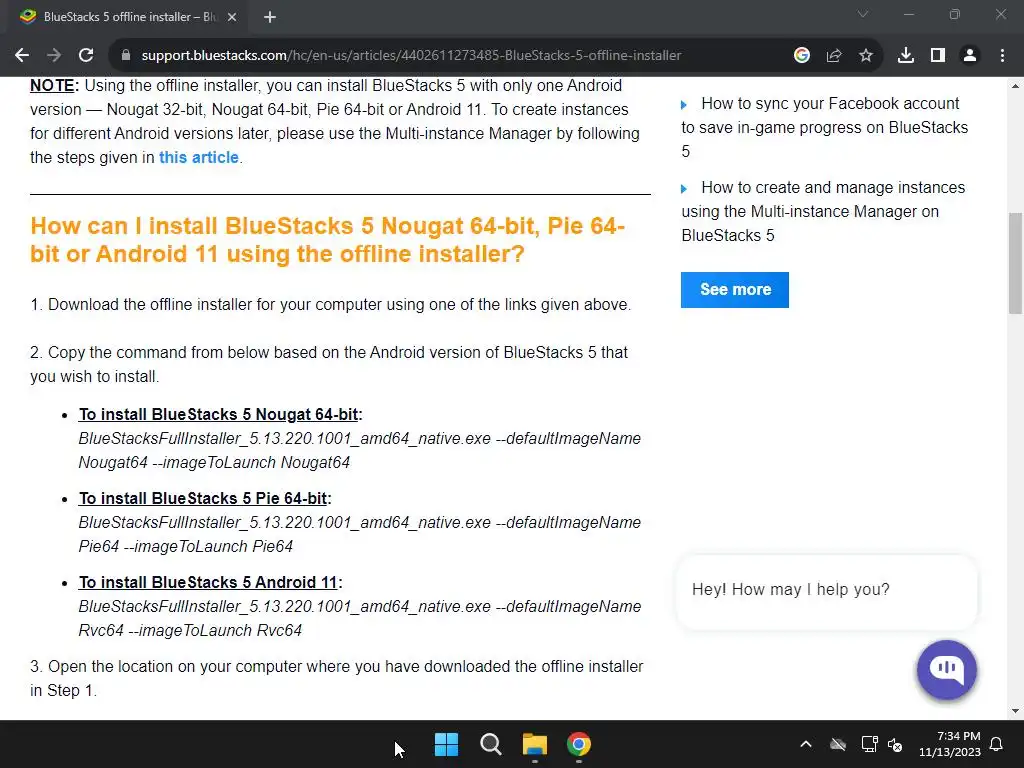The width and height of the screenshot is (1024, 768).
Task: Open 'this article' link
Action: [x=199, y=157]
